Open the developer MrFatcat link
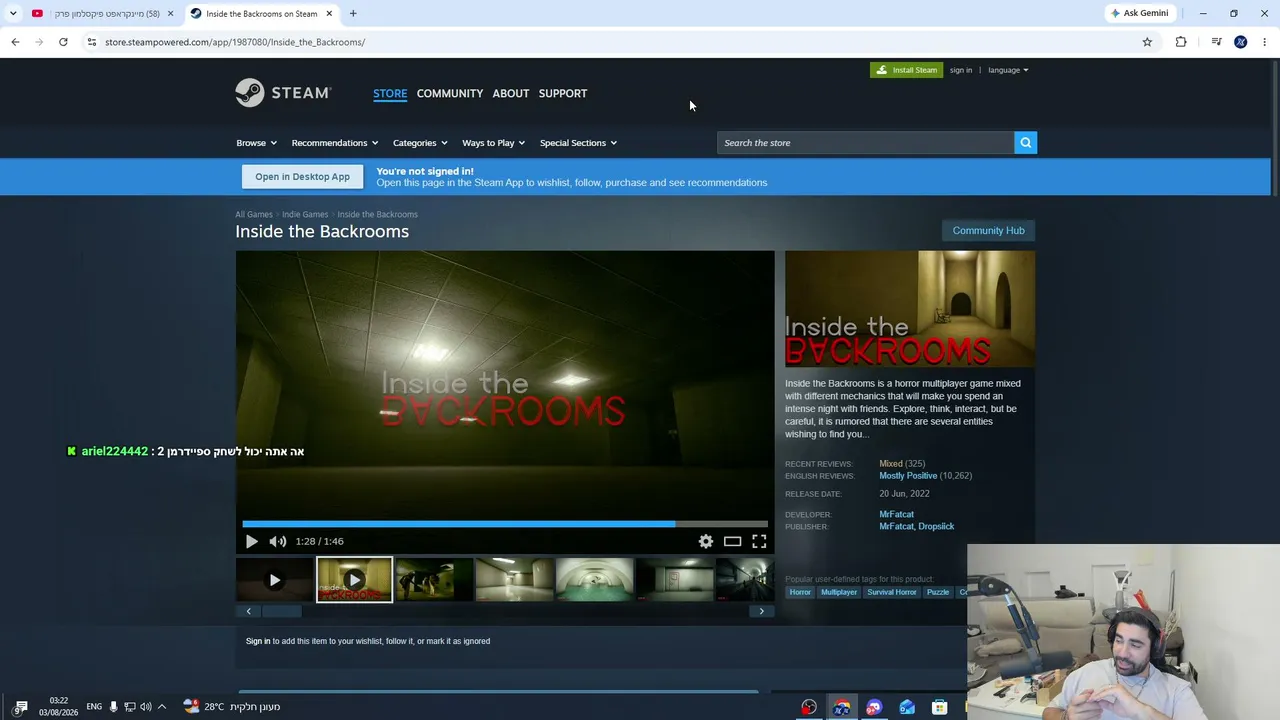 coord(896,514)
